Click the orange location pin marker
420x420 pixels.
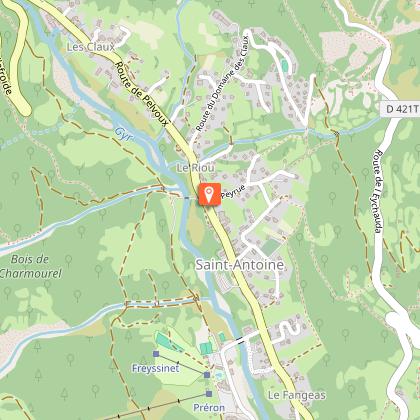pos(210,194)
